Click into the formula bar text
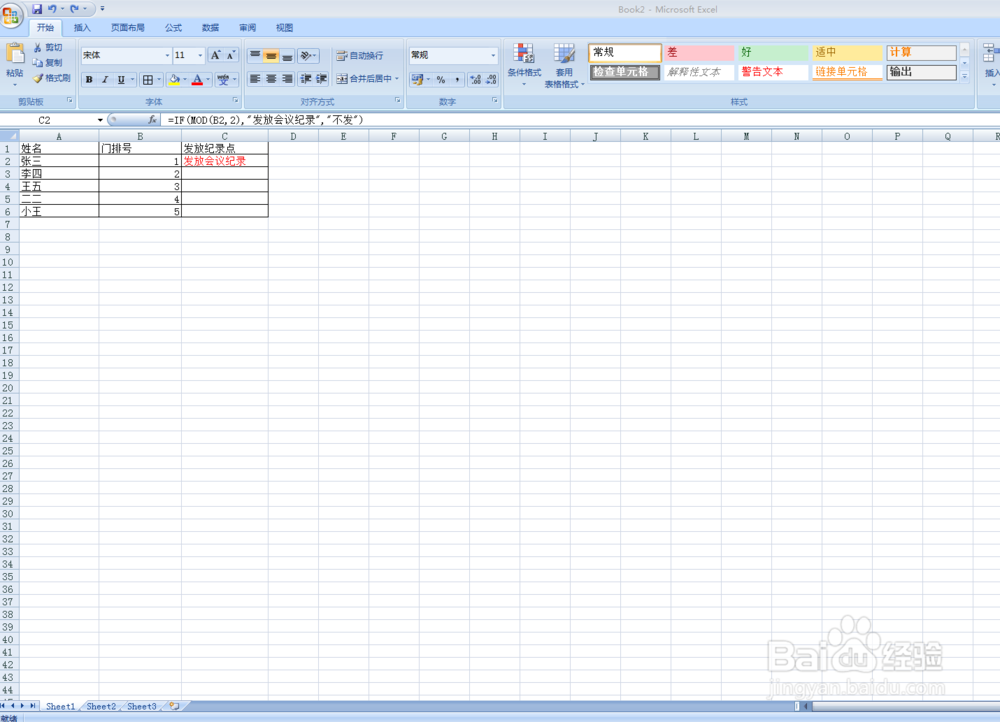 [265, 120]
